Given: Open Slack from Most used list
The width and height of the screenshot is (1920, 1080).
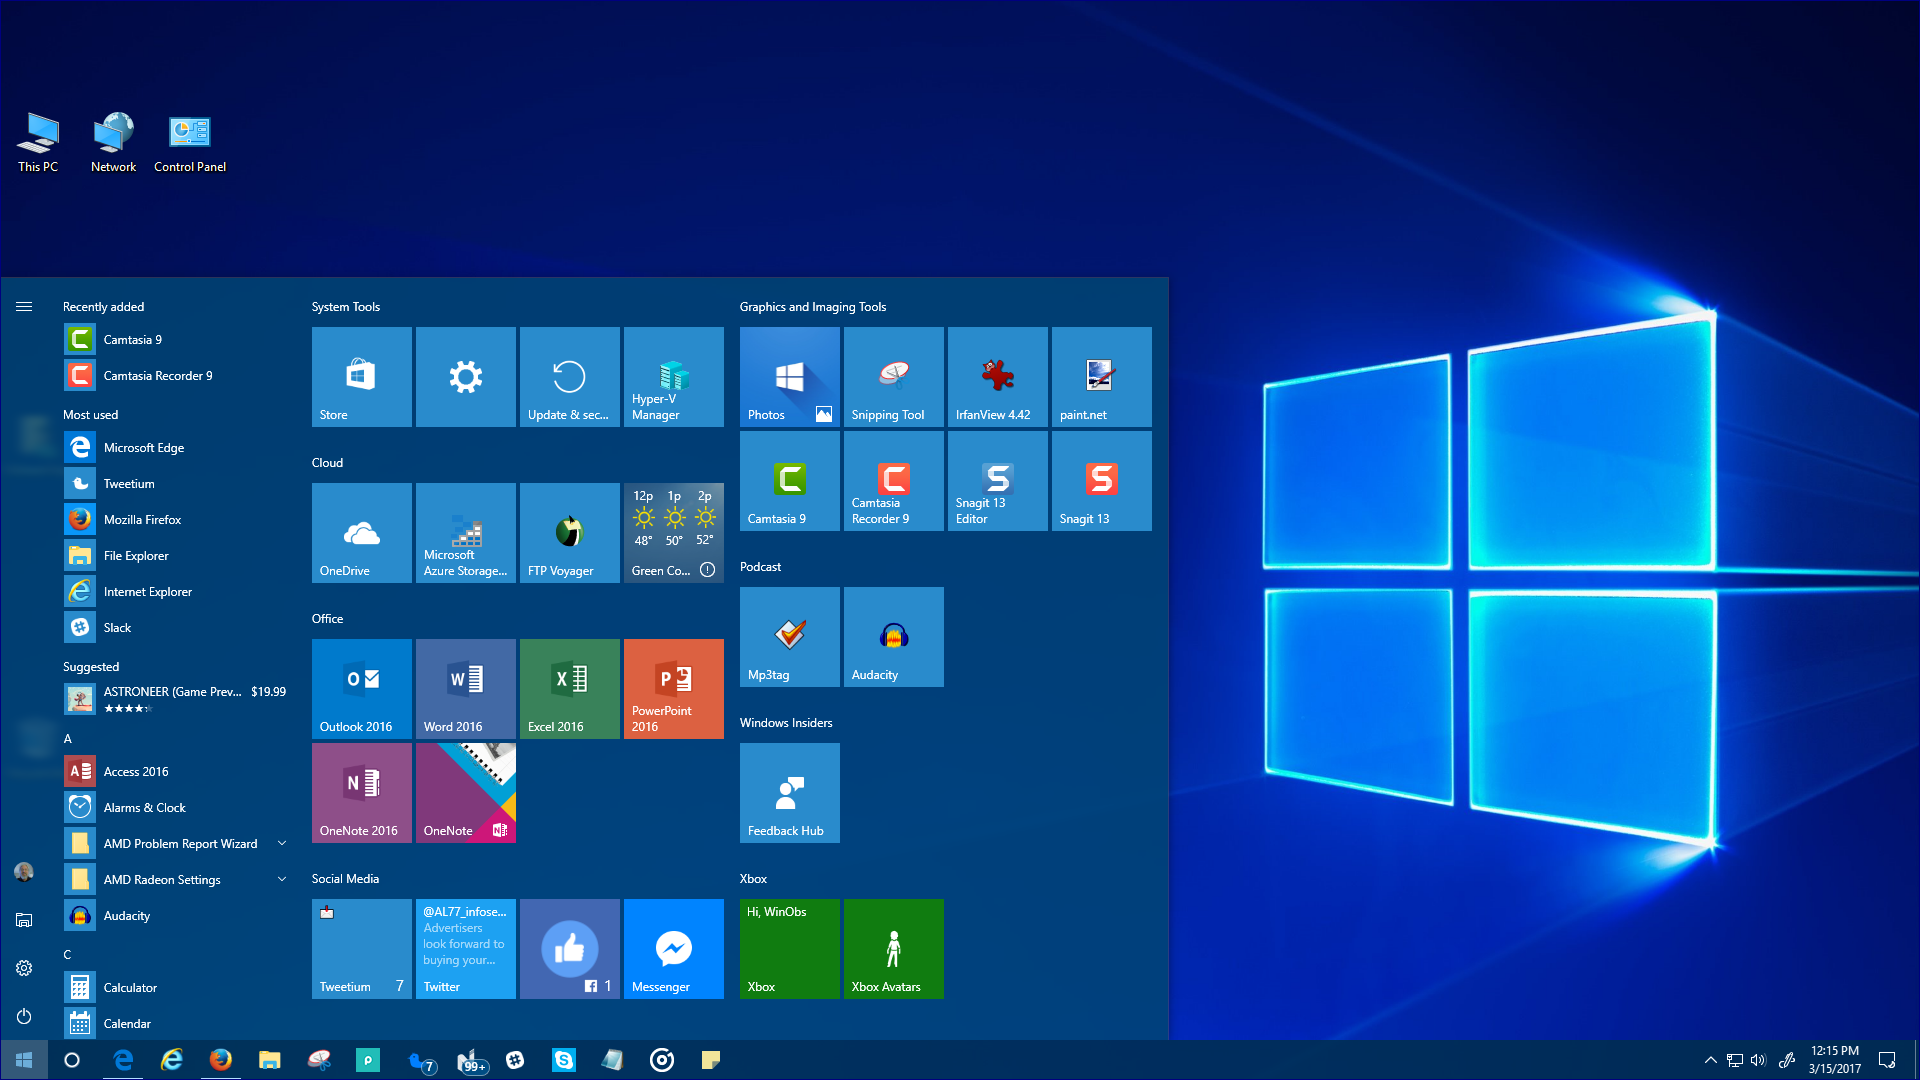Looking at the screenshot, I should (x=117, y=628).
